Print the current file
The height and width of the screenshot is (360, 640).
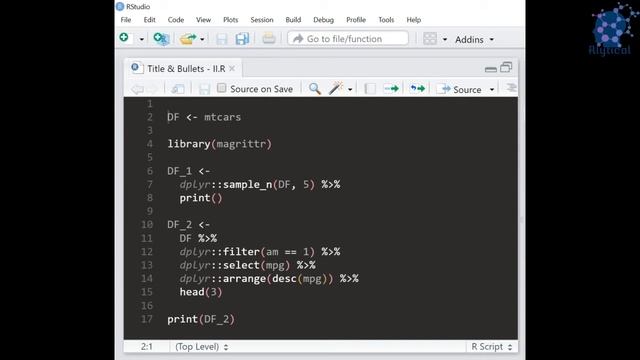269,39
